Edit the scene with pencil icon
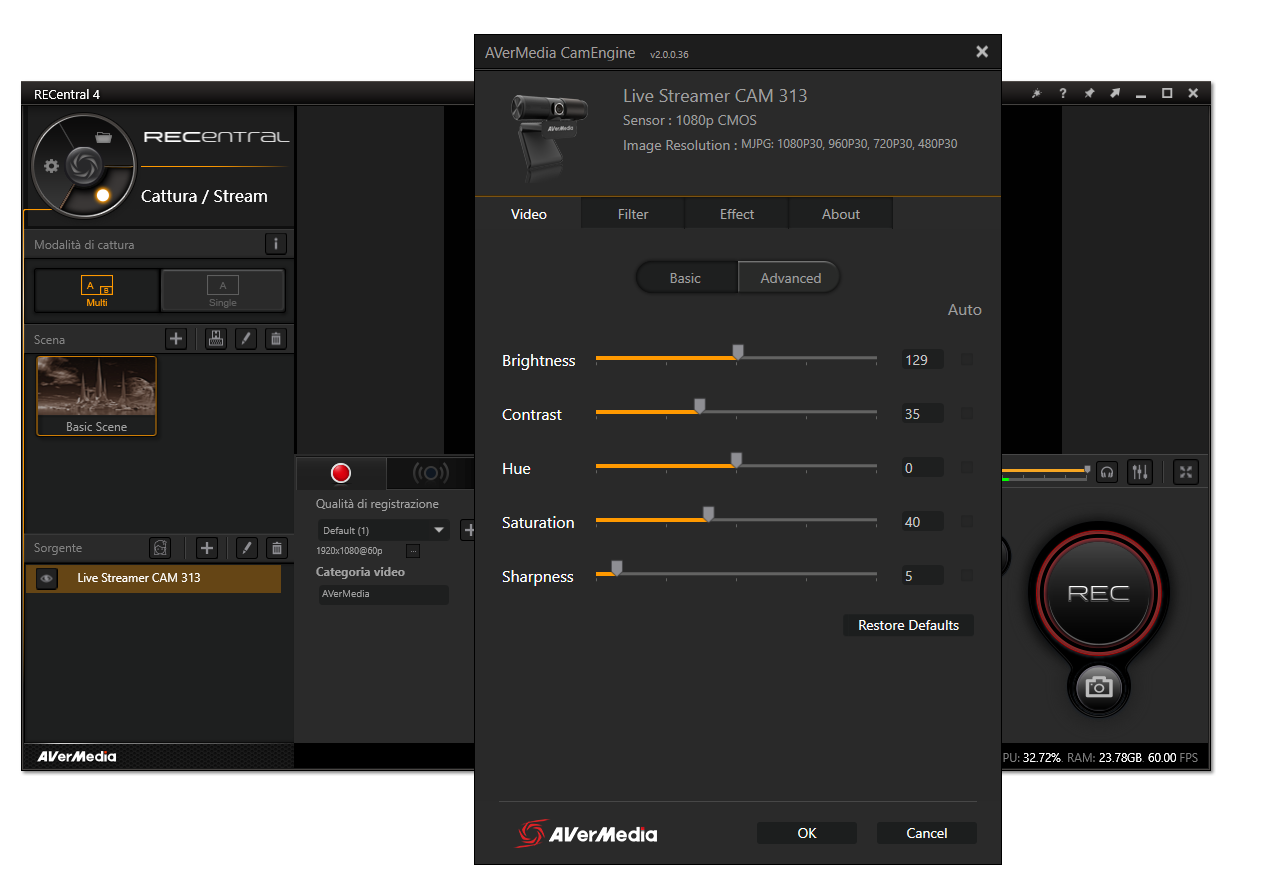Viewport: 1282px width, 877px height. tap(246, 339)
